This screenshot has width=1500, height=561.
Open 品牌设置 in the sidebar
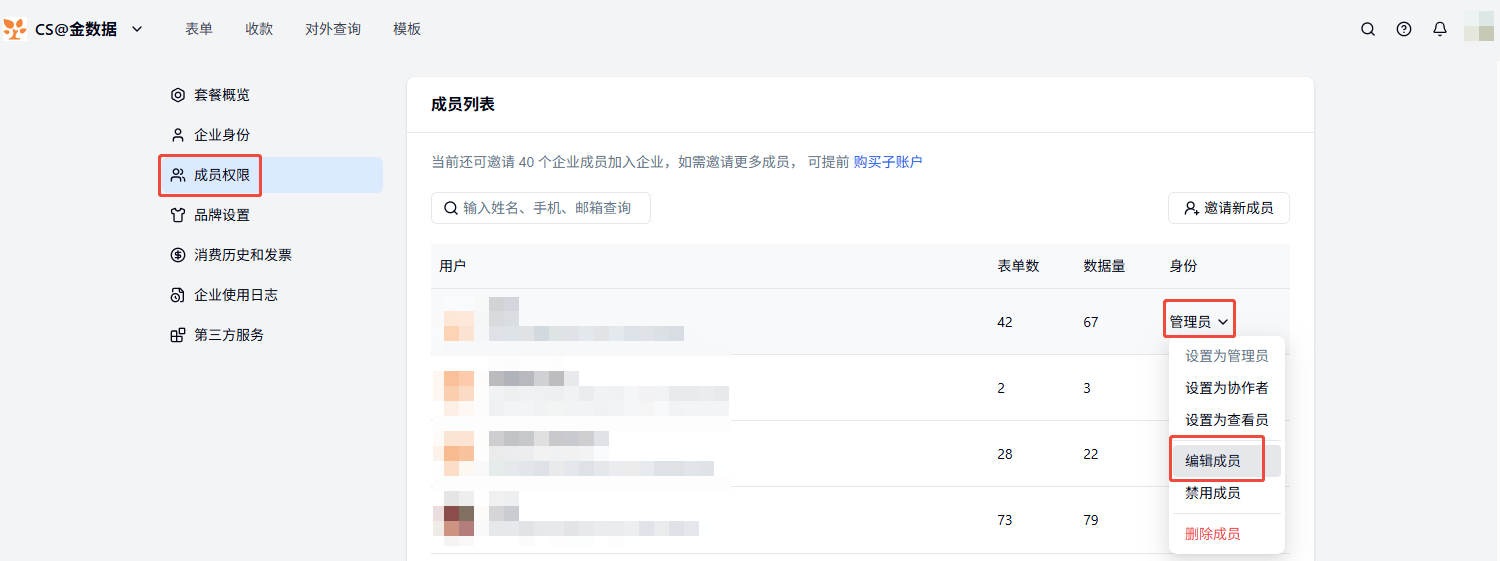(221, 215)
